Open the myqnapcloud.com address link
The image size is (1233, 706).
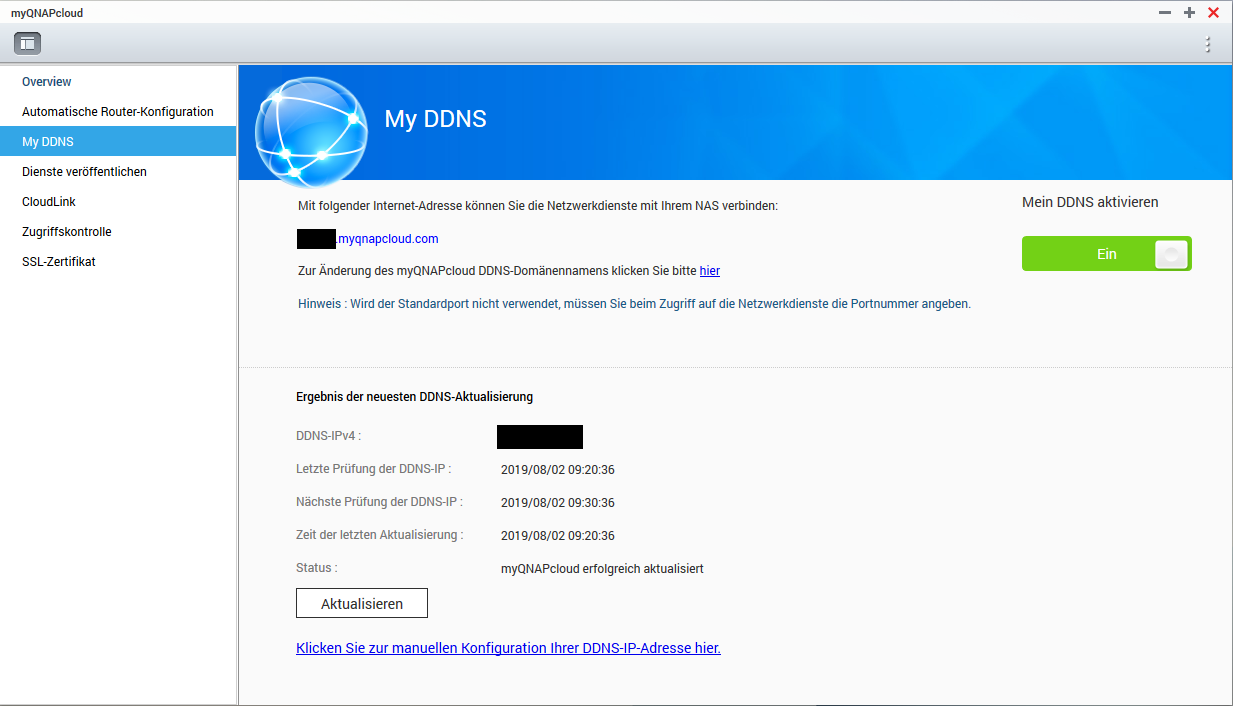(x=388, y=239)
